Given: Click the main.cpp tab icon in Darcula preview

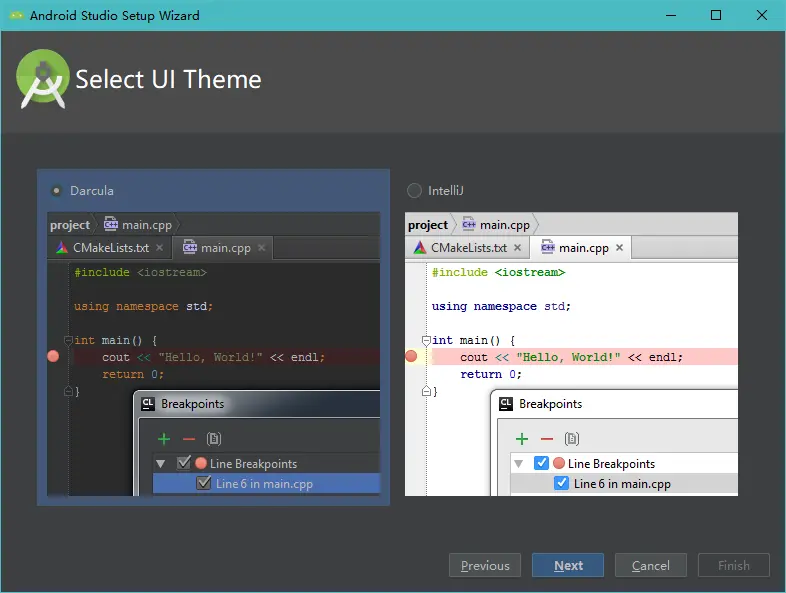Looking at the screenshot, I should coord(189,247).
